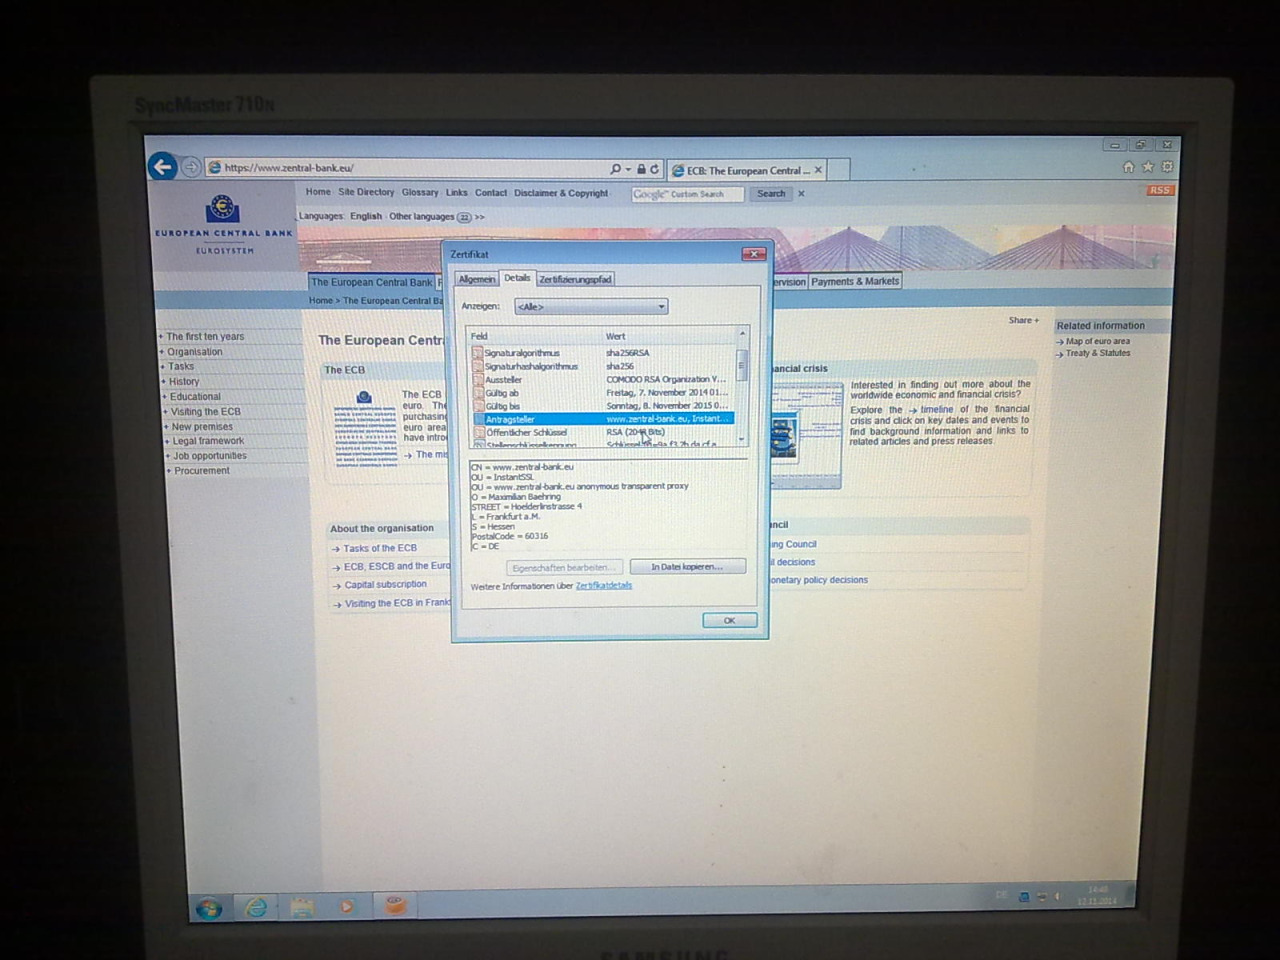Select the ECB browser tab
Viewport: 1280px width, 960px height.
(748, 170)
